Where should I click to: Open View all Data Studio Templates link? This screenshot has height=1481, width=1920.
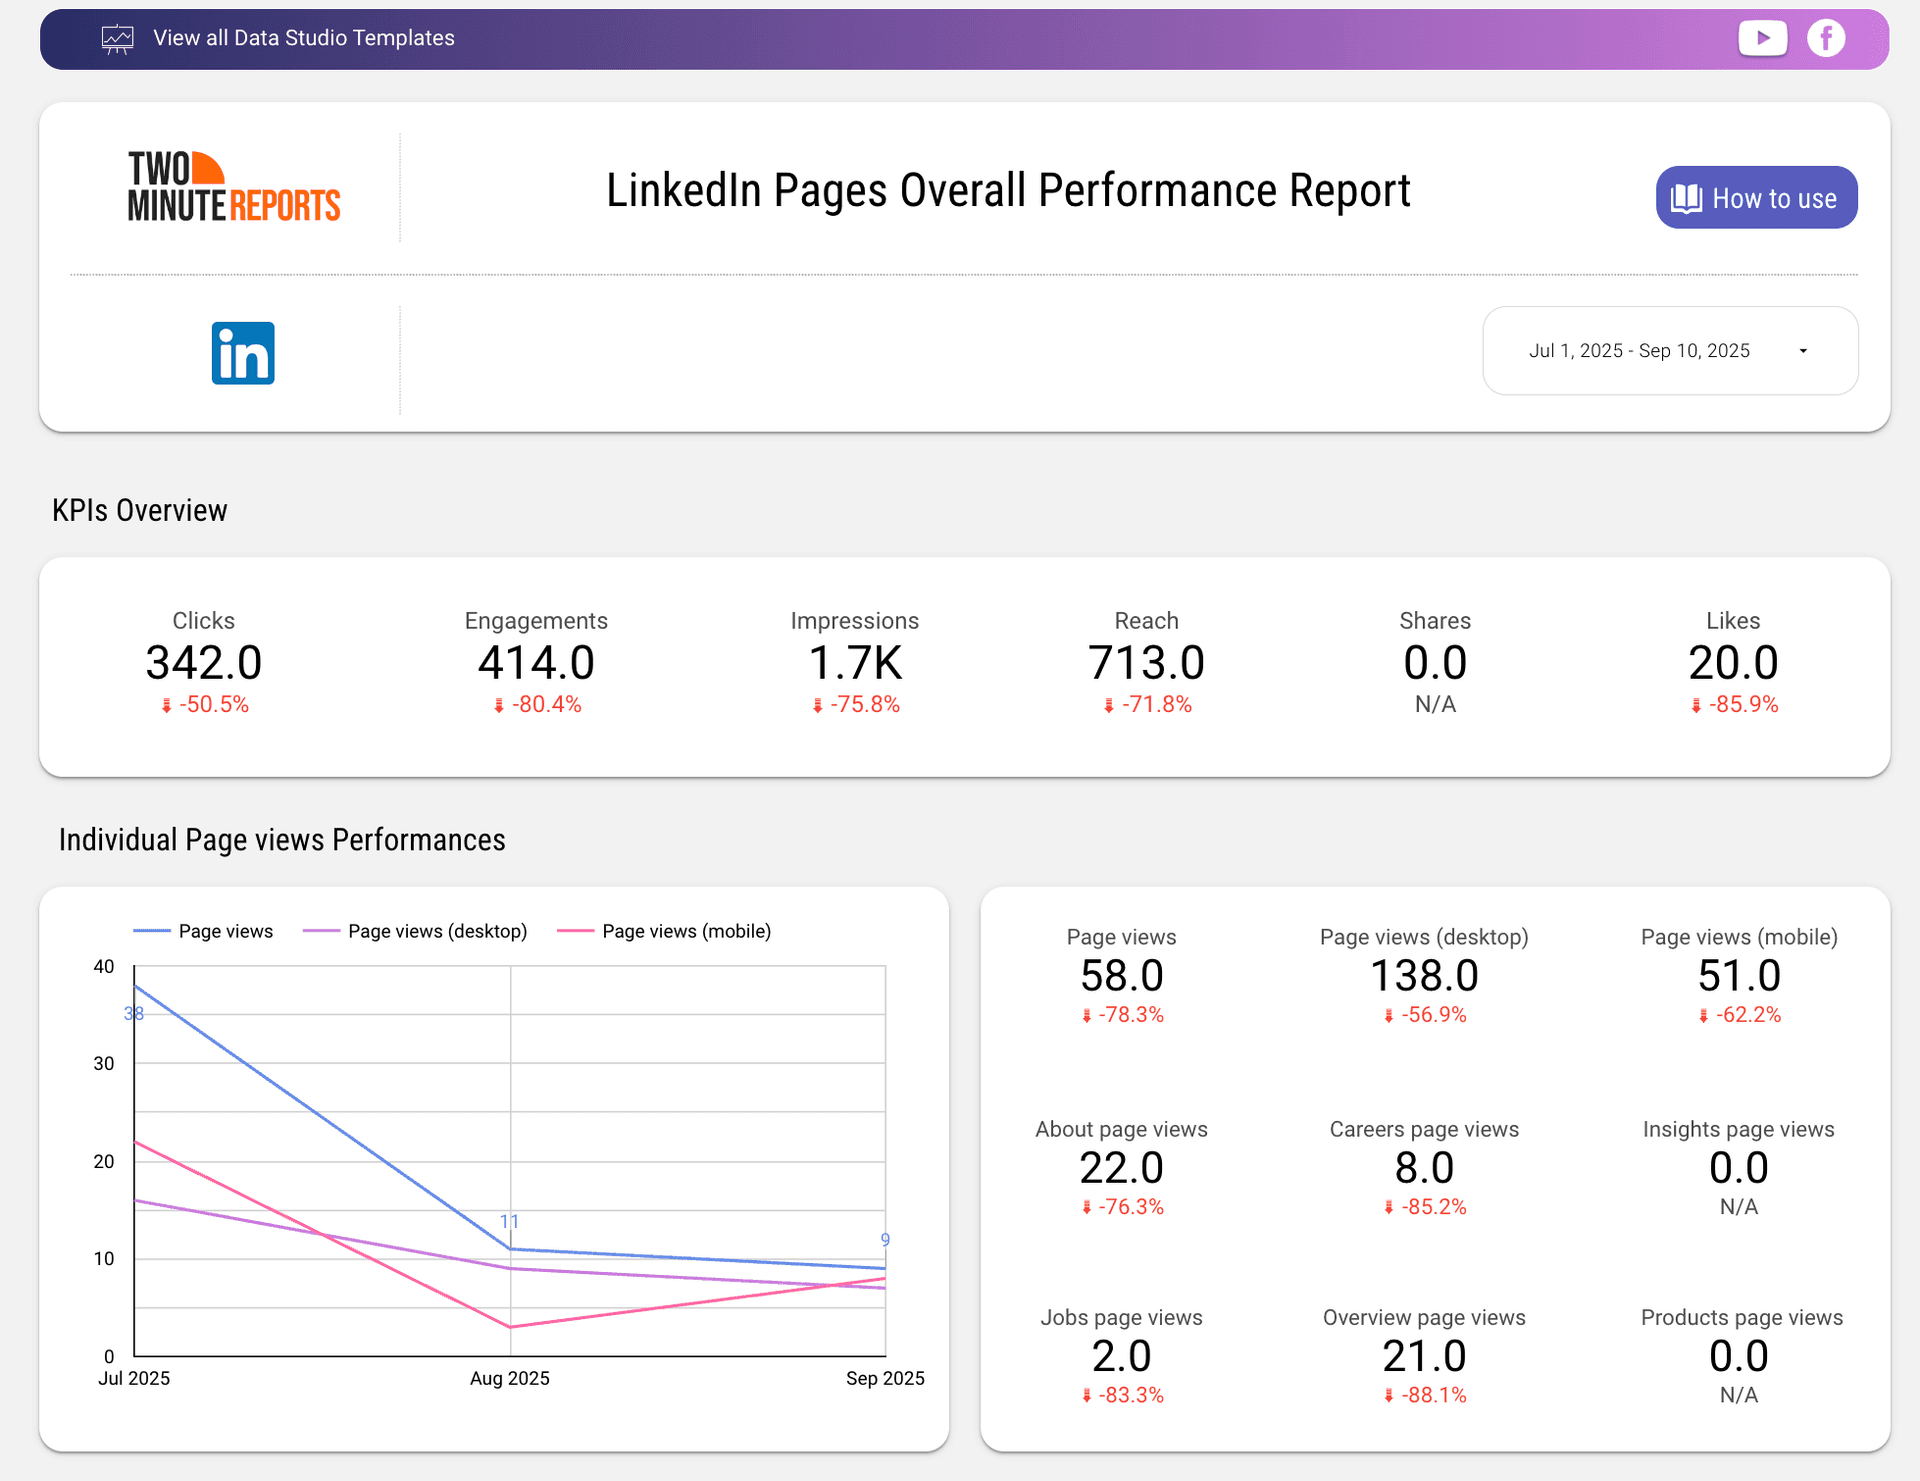[303, 38]
